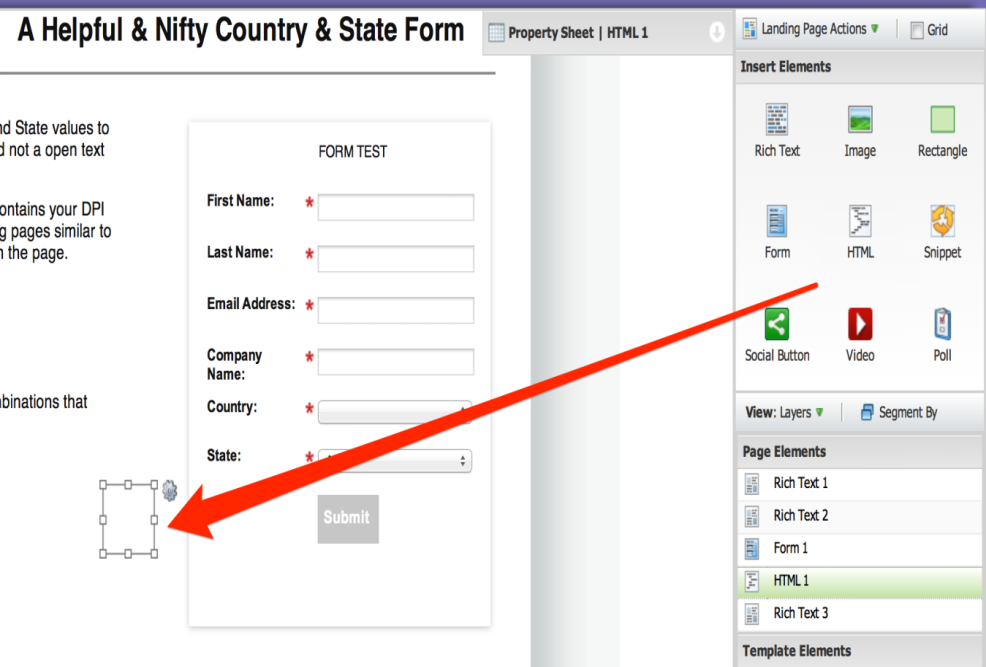Open the State dropdown in the form
Screen dimensions: 986x667
pyautogui.click(x=395, y=461)
